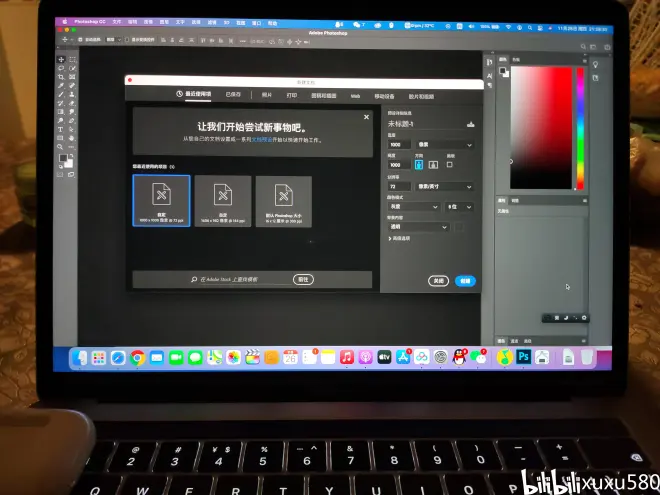The image size is (660, 495).
Task: Select portrait orientation button
Action: point(419,165)
